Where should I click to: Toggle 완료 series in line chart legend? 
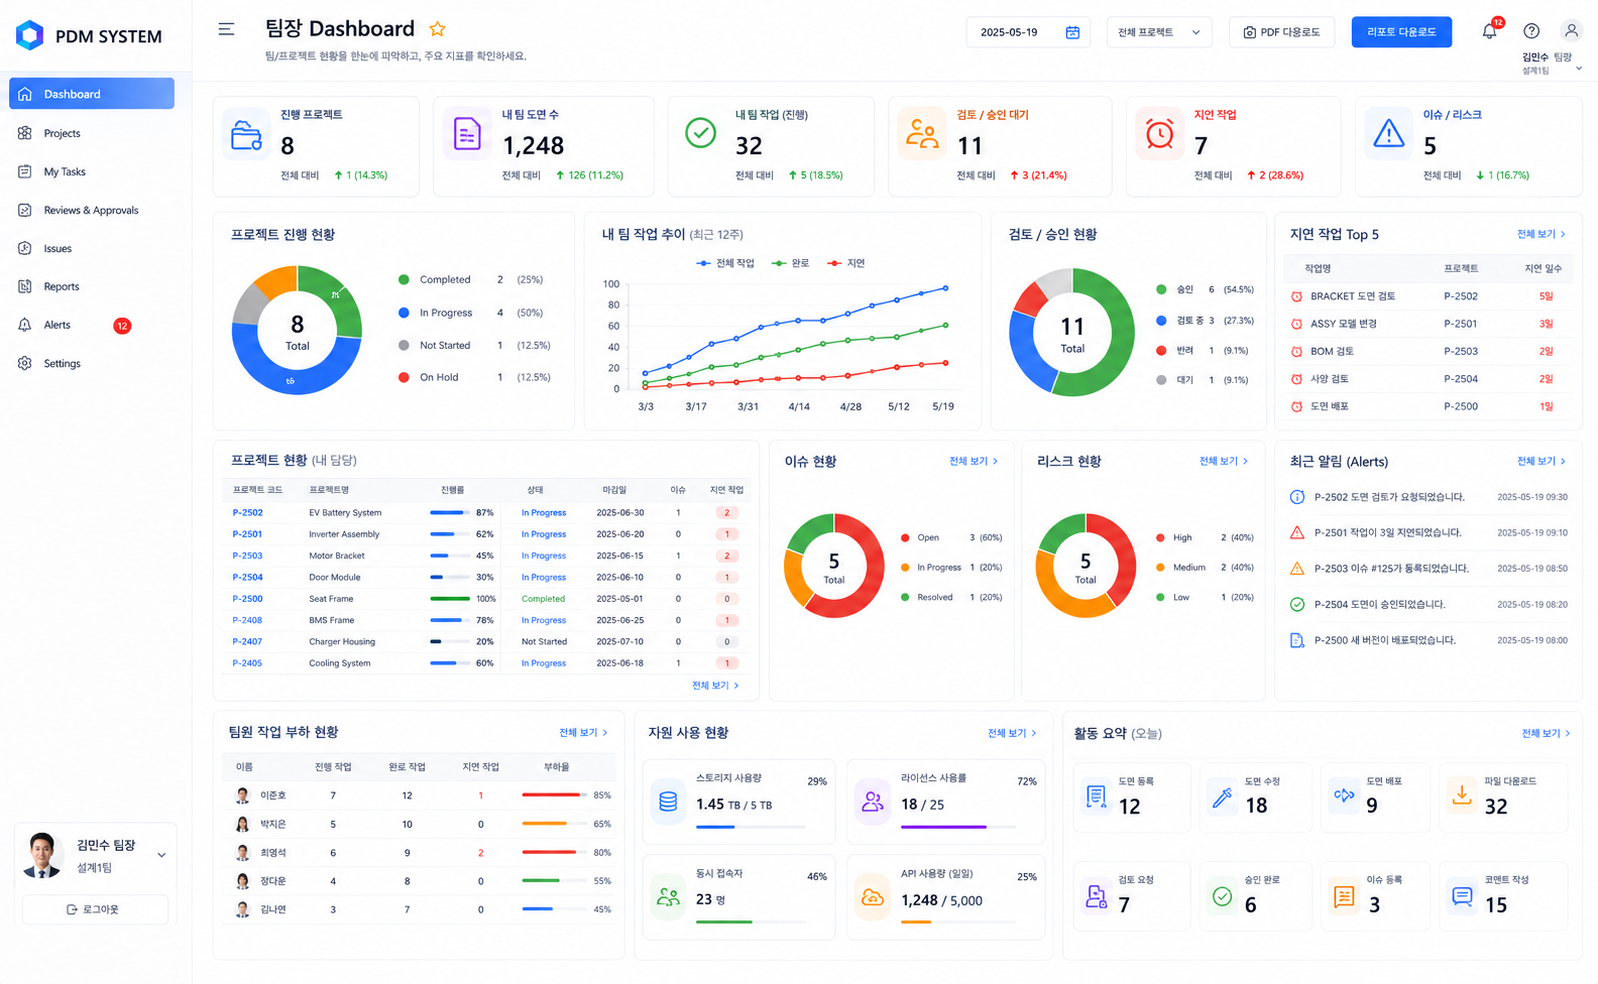[x=790, y=263]
